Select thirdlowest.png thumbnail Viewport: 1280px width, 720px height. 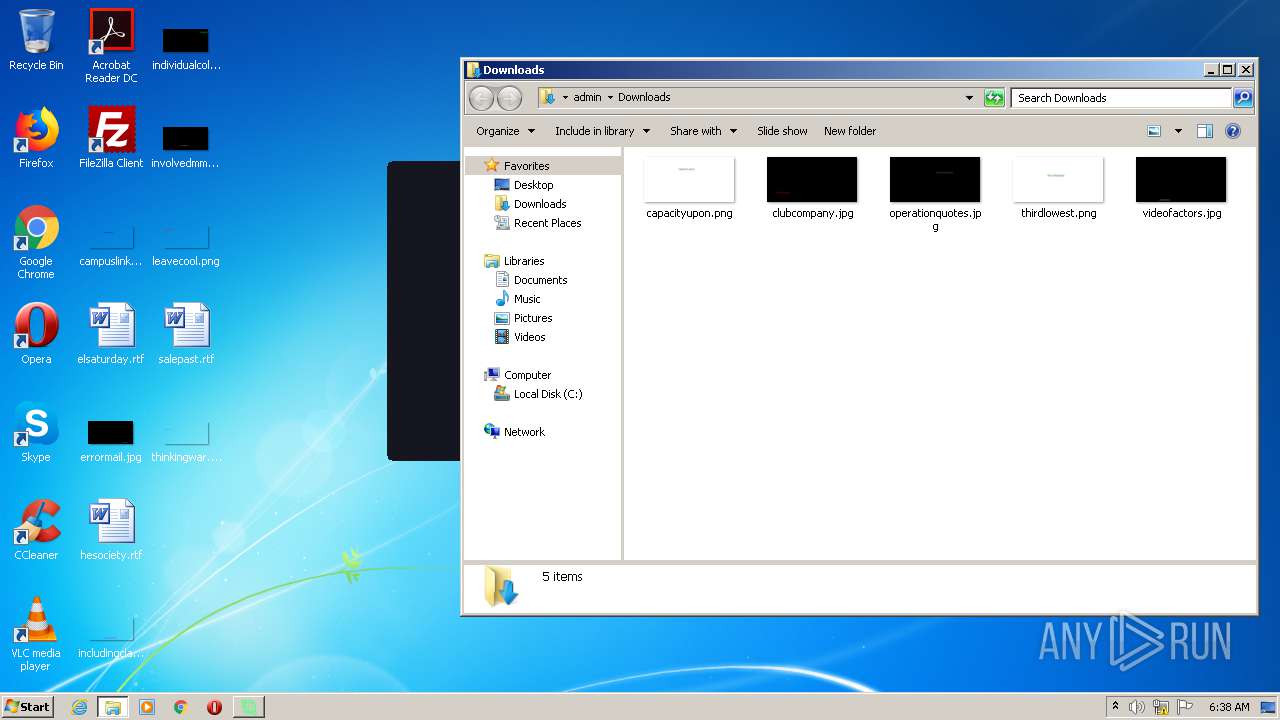(1058, 188)
